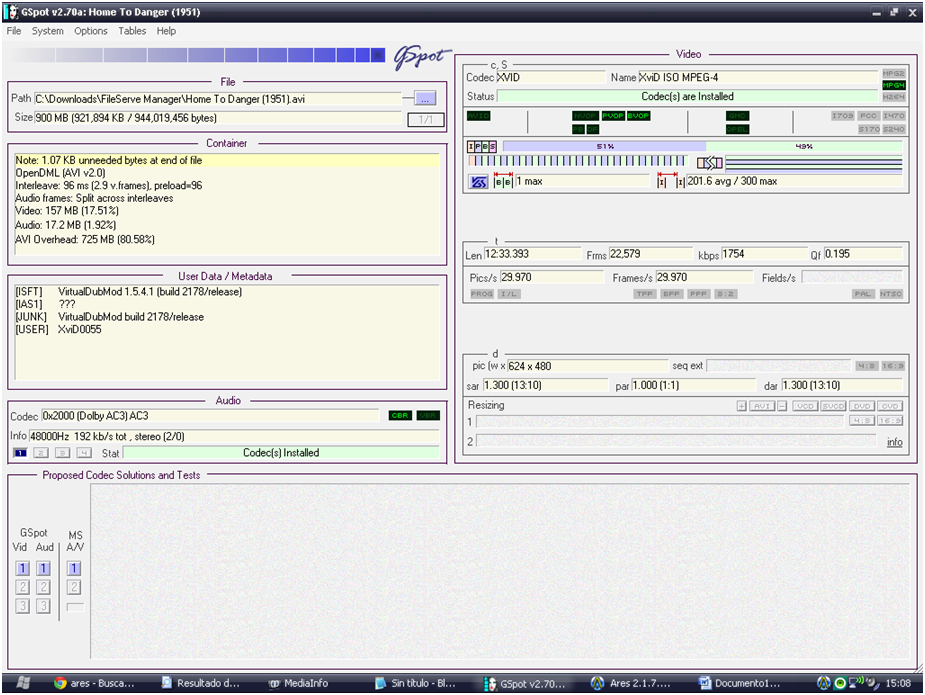925x695 pixels.
Task: Click the striped frame sequence graph
Action: point(578,160)
